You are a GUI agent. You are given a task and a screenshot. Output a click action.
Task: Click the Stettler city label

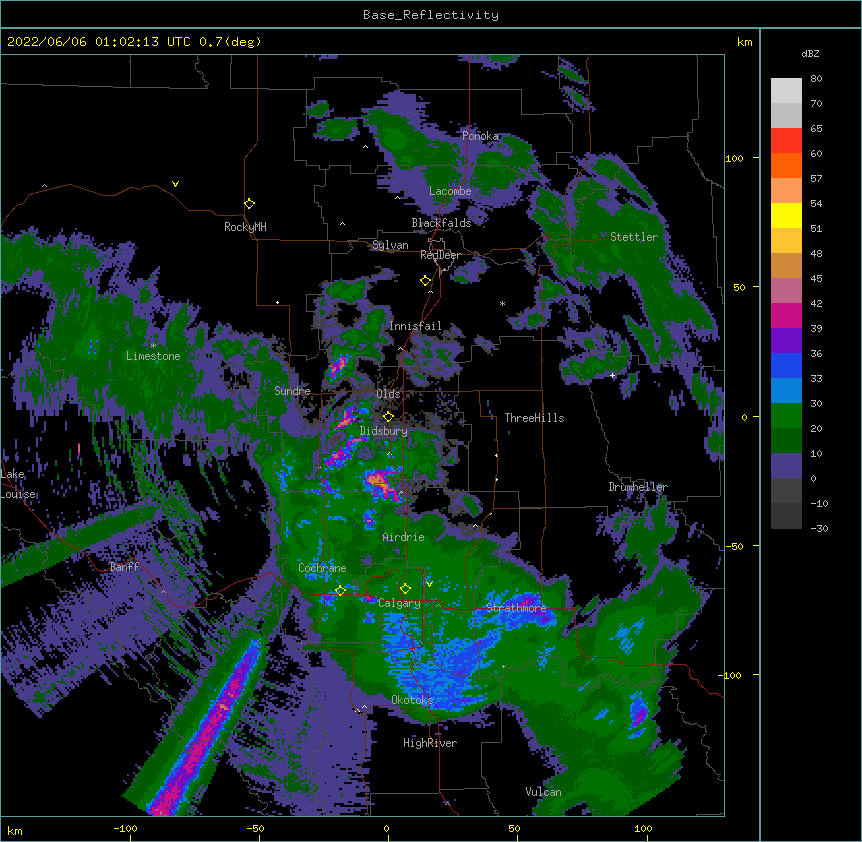click(634, 237)
